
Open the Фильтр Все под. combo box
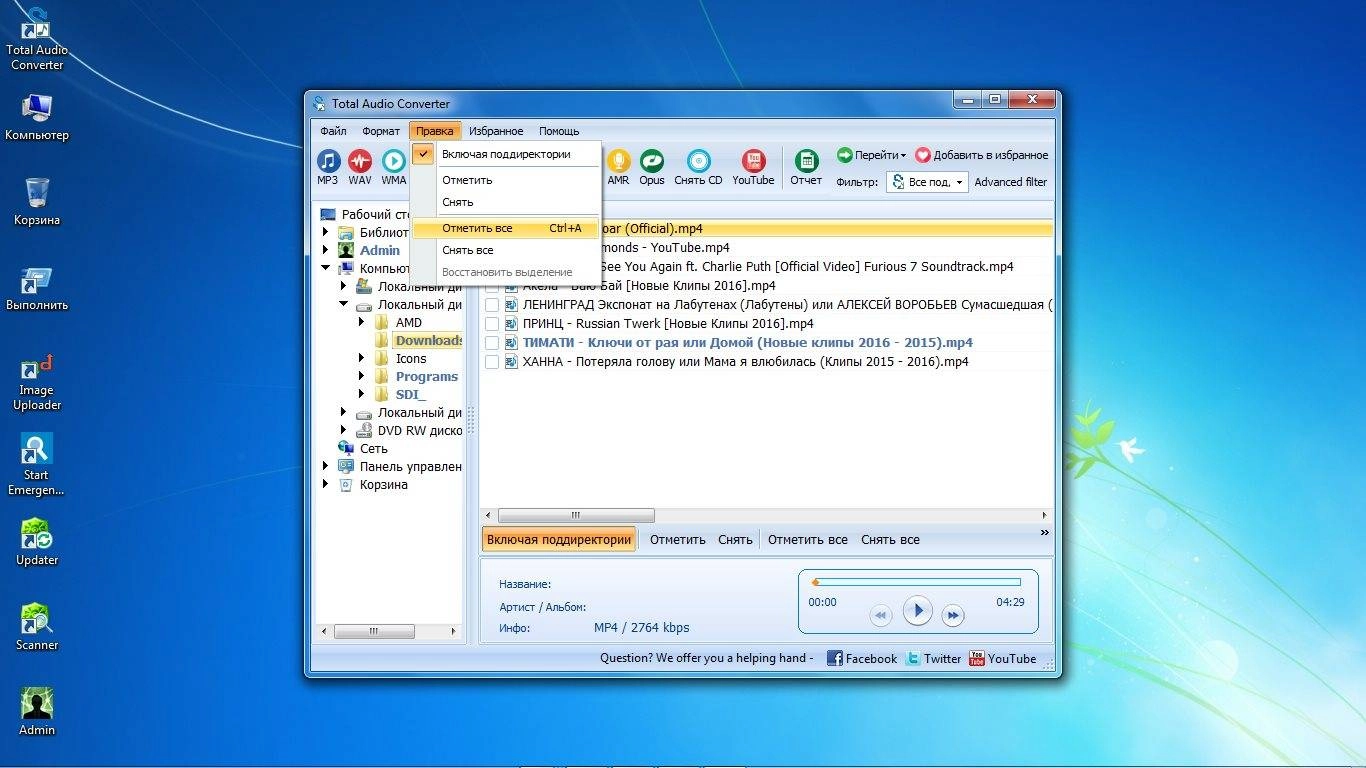(x=927, y=182)
